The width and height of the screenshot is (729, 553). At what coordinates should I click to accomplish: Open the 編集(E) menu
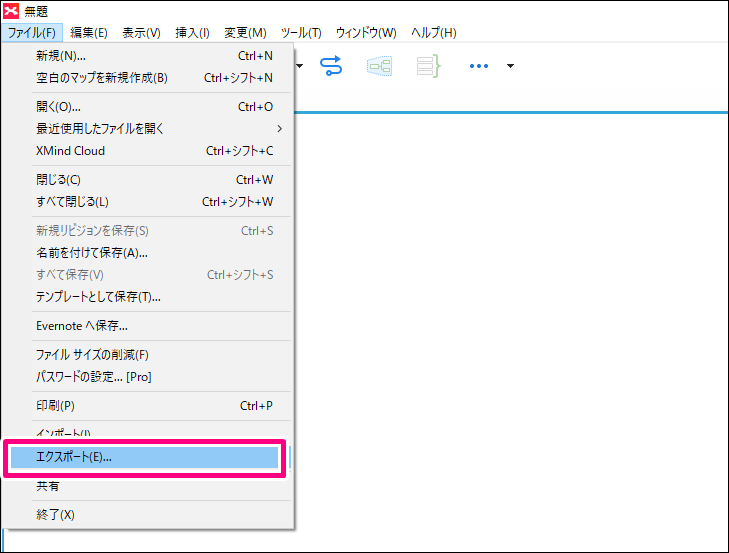click(89, 33)
